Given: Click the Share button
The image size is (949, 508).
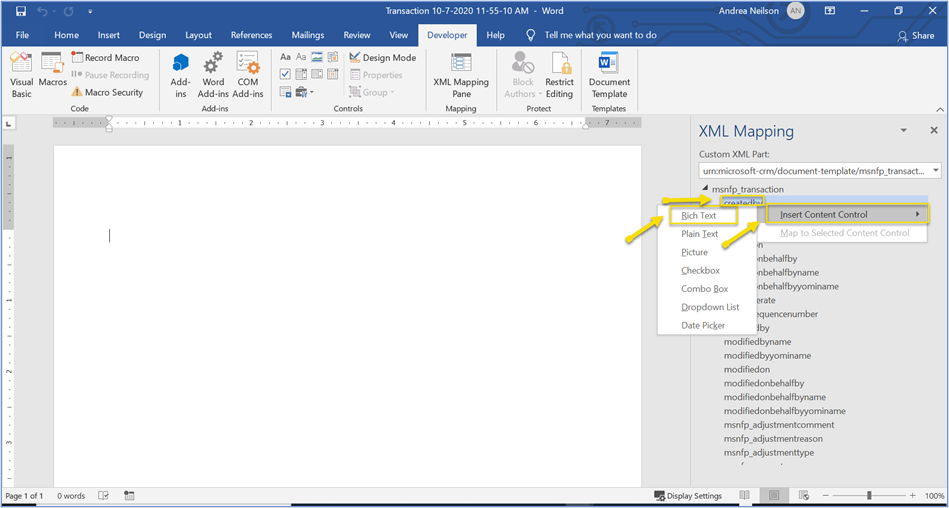Looking at the screenshot, I should tap(916, 36).
